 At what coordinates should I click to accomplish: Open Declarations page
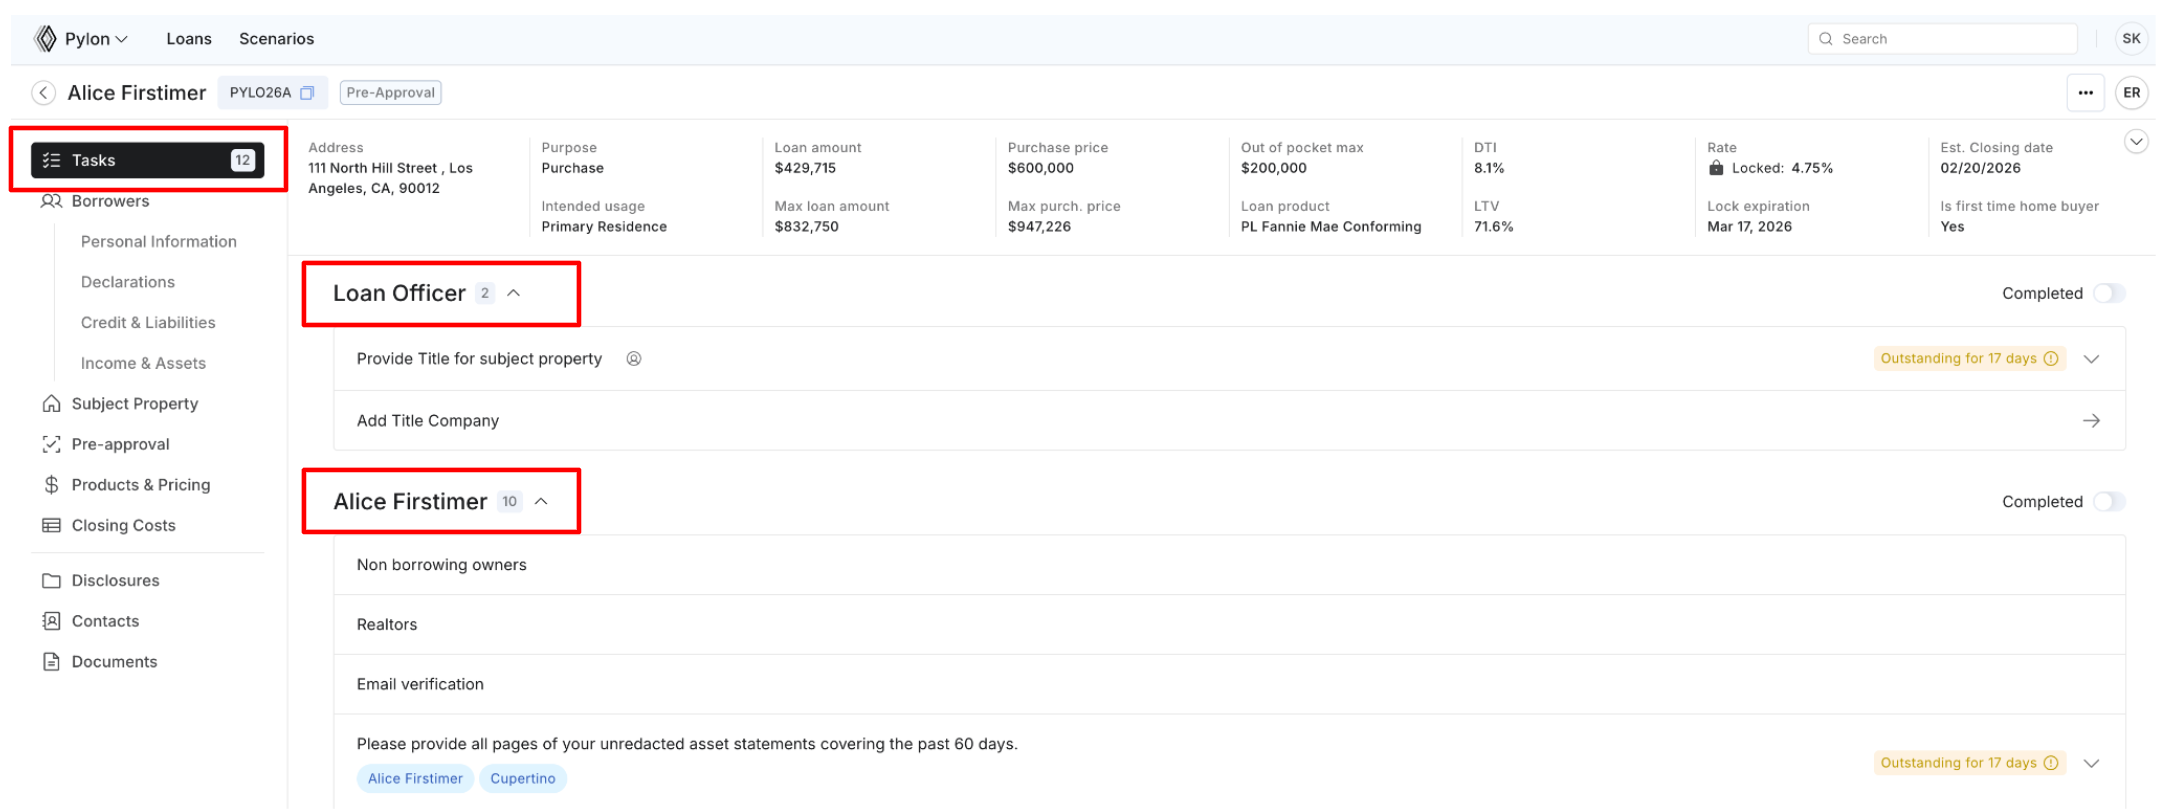point(128,282)
